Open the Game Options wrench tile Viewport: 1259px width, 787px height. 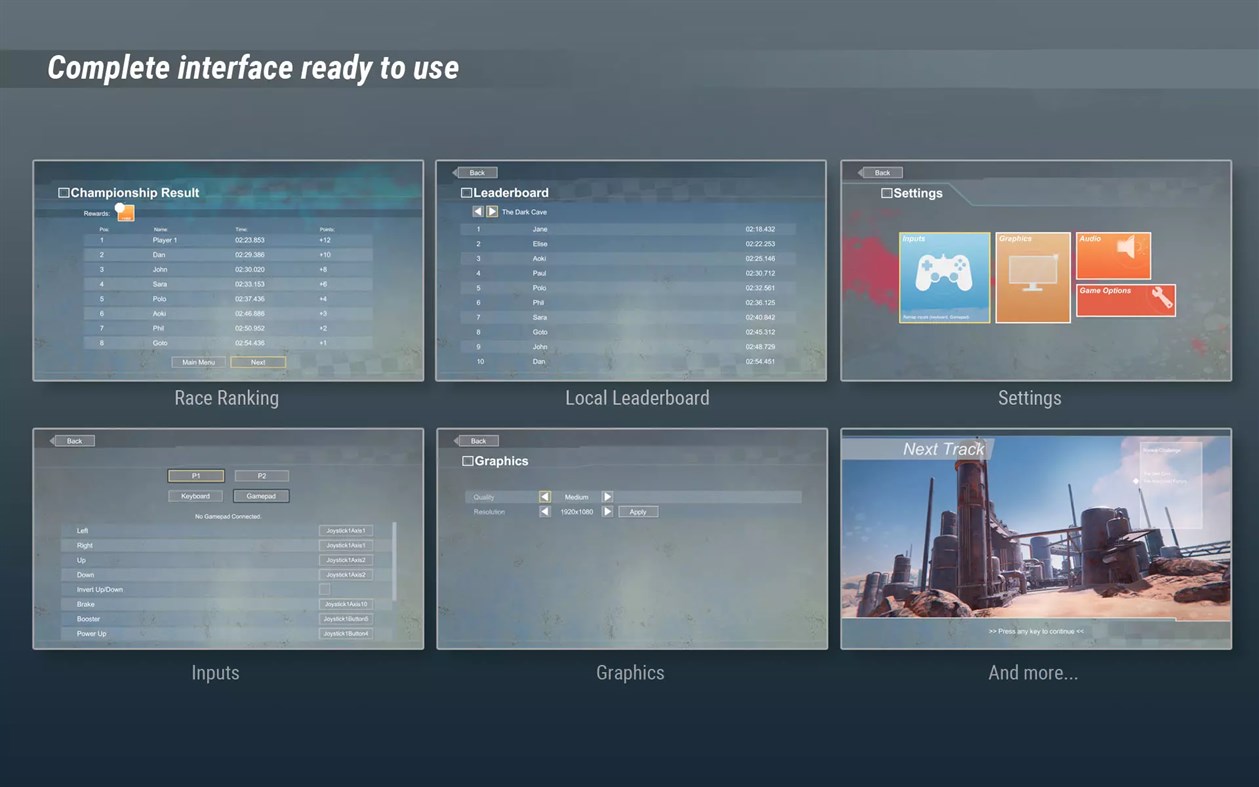point(1126,300)
